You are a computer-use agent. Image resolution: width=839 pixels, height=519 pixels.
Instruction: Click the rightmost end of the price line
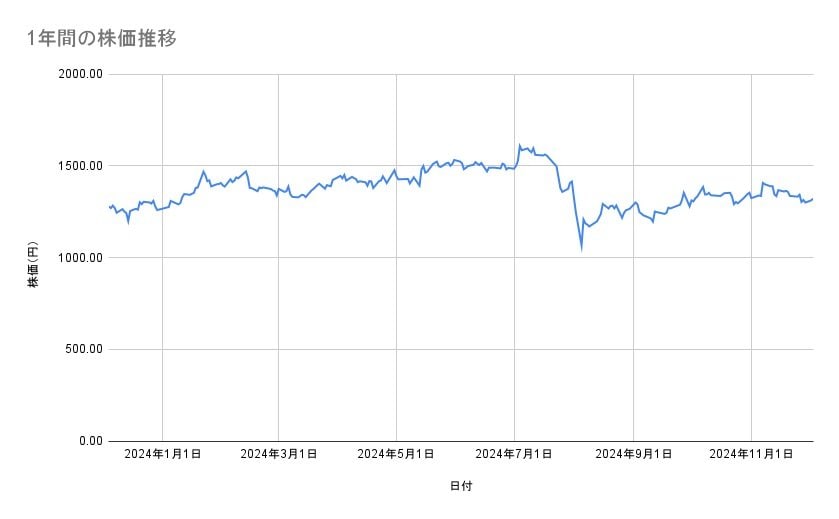(812, 198)
